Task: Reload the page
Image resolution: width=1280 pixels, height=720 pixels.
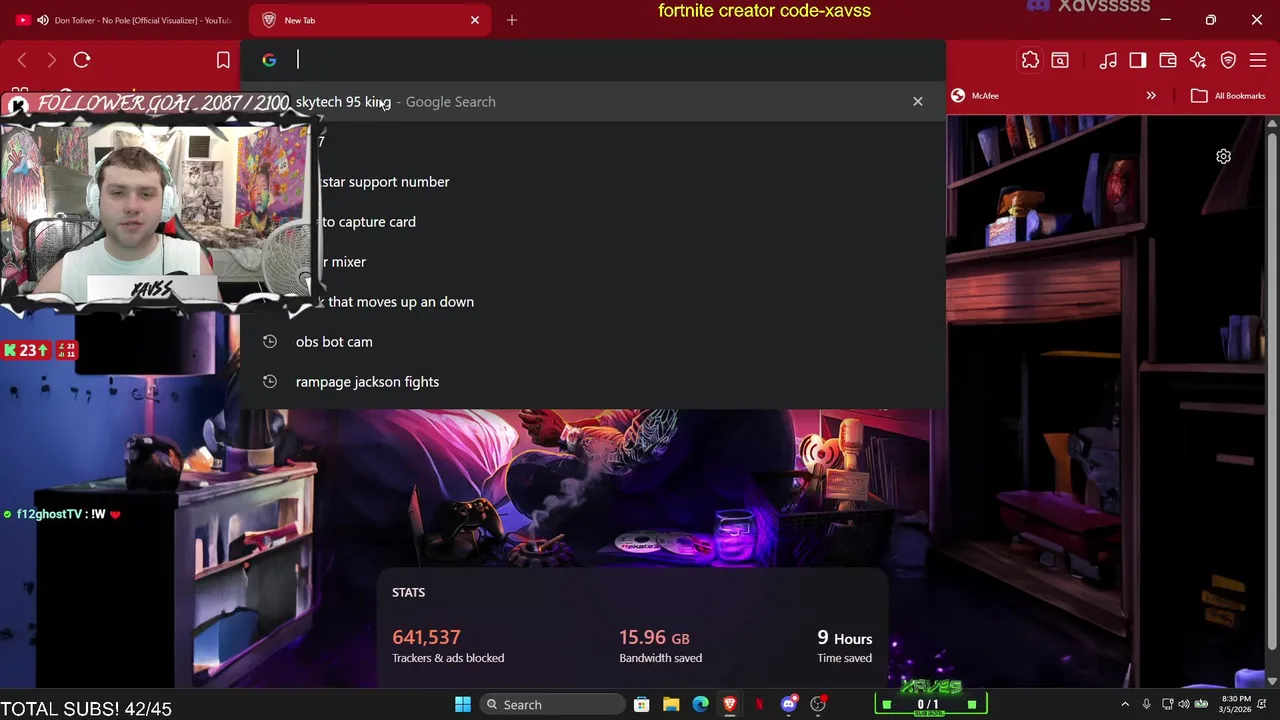Action: 82,60
